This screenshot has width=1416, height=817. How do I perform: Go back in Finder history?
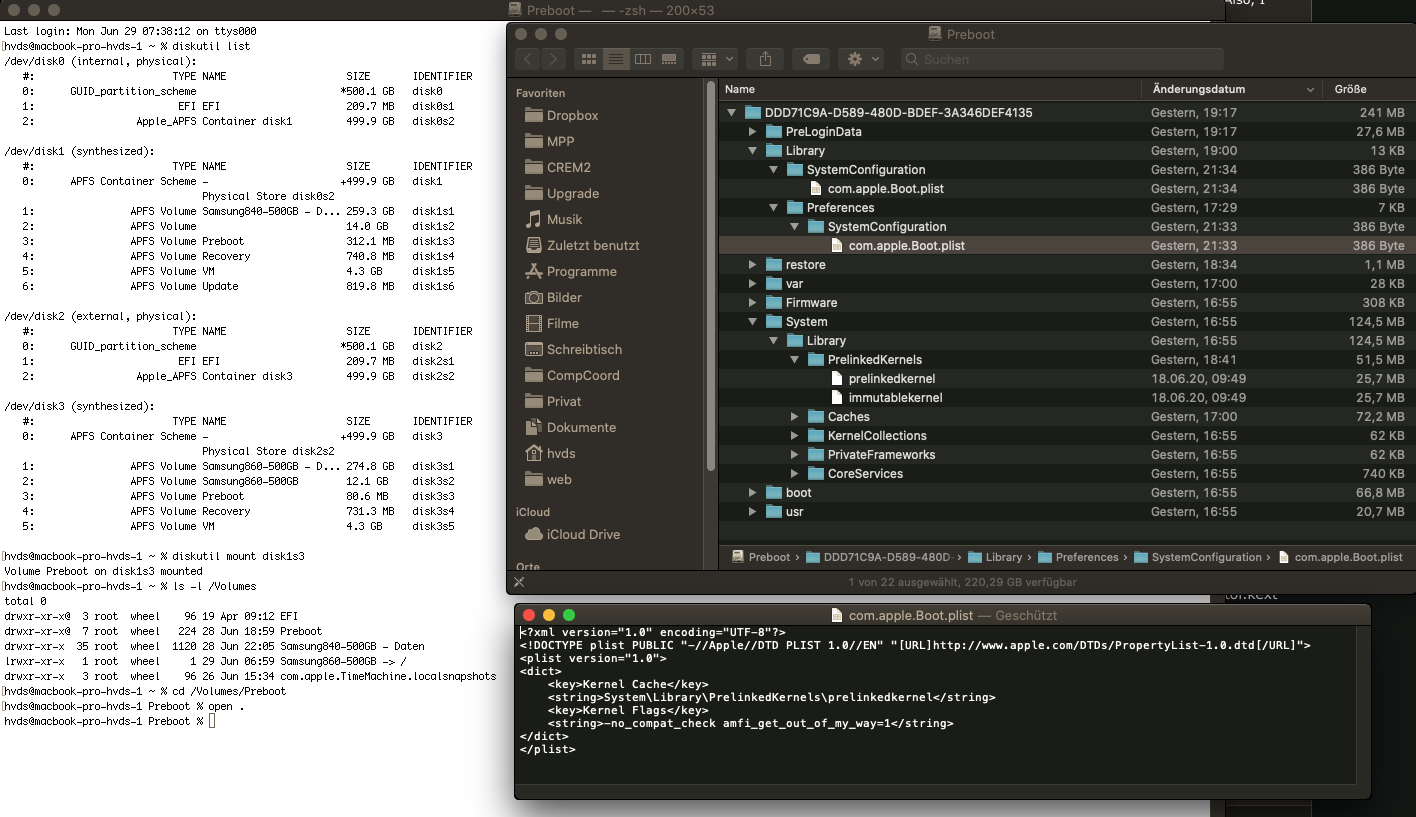(529, 59)
